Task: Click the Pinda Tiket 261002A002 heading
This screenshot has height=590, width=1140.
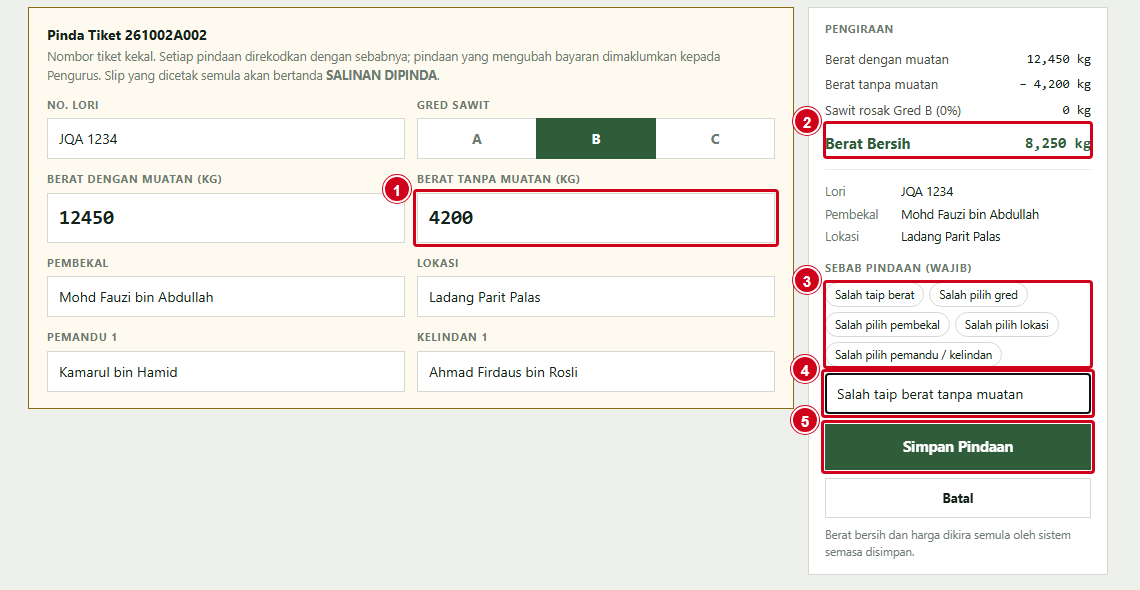Action: click(127, 36)
